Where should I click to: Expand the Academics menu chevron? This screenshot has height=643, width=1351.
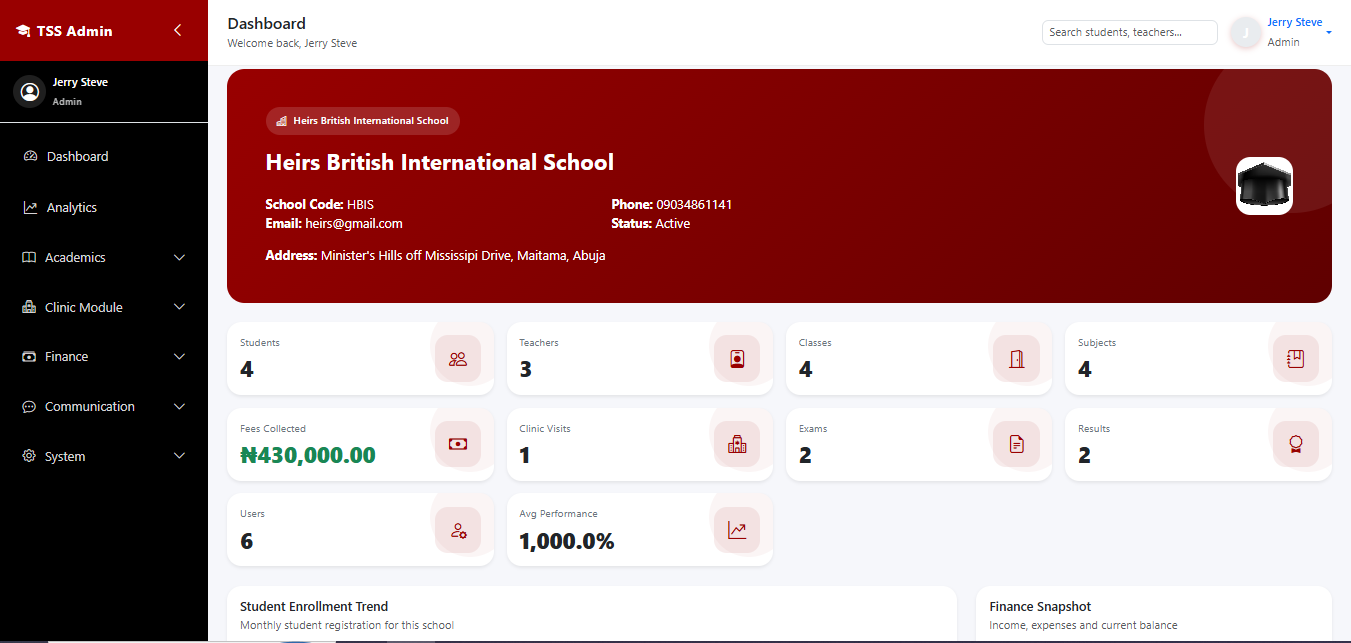click(180, 257)
